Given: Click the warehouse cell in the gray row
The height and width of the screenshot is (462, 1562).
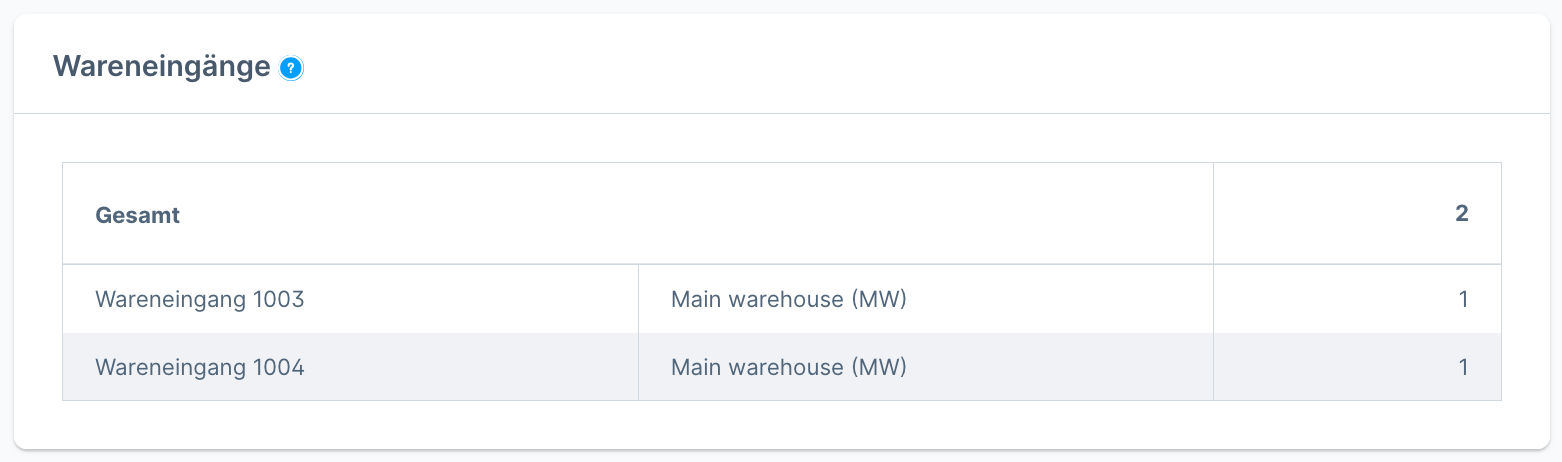Looking at the screenshot, I should tap(925, 367).
